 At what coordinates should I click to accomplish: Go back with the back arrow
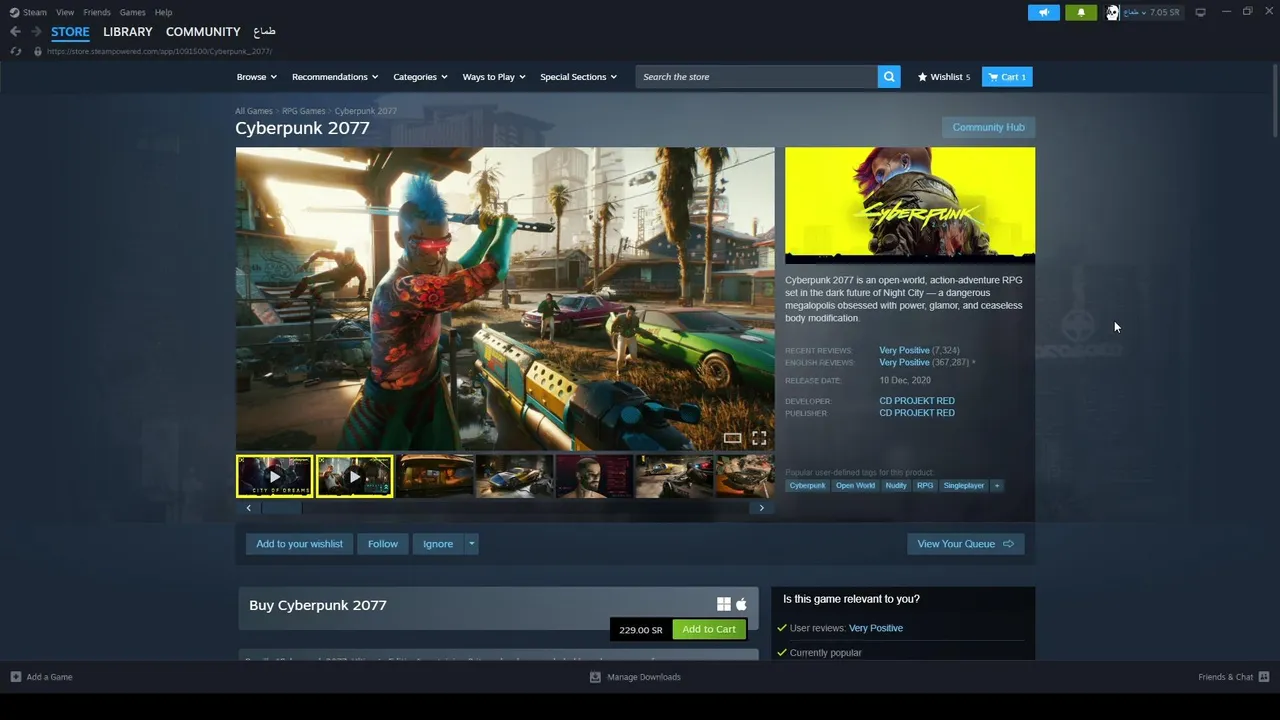(x=15, y=32)
